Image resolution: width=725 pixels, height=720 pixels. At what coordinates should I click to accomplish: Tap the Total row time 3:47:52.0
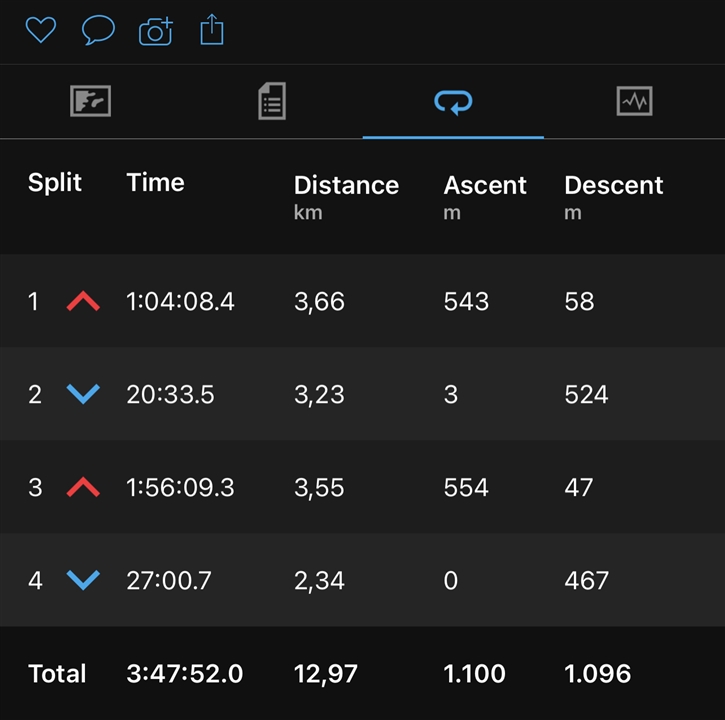pos(184,673)
